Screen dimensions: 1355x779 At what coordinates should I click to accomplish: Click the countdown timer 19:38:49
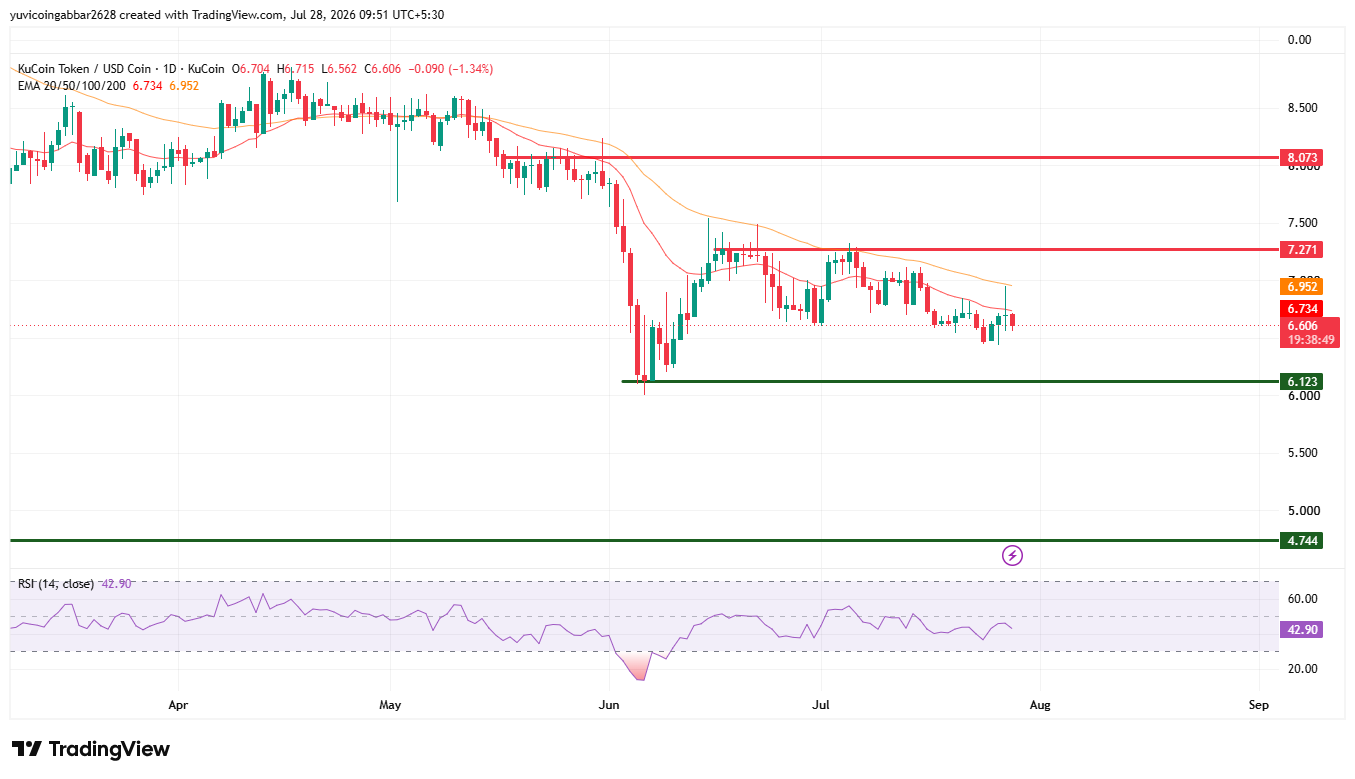pos(1310,340)
